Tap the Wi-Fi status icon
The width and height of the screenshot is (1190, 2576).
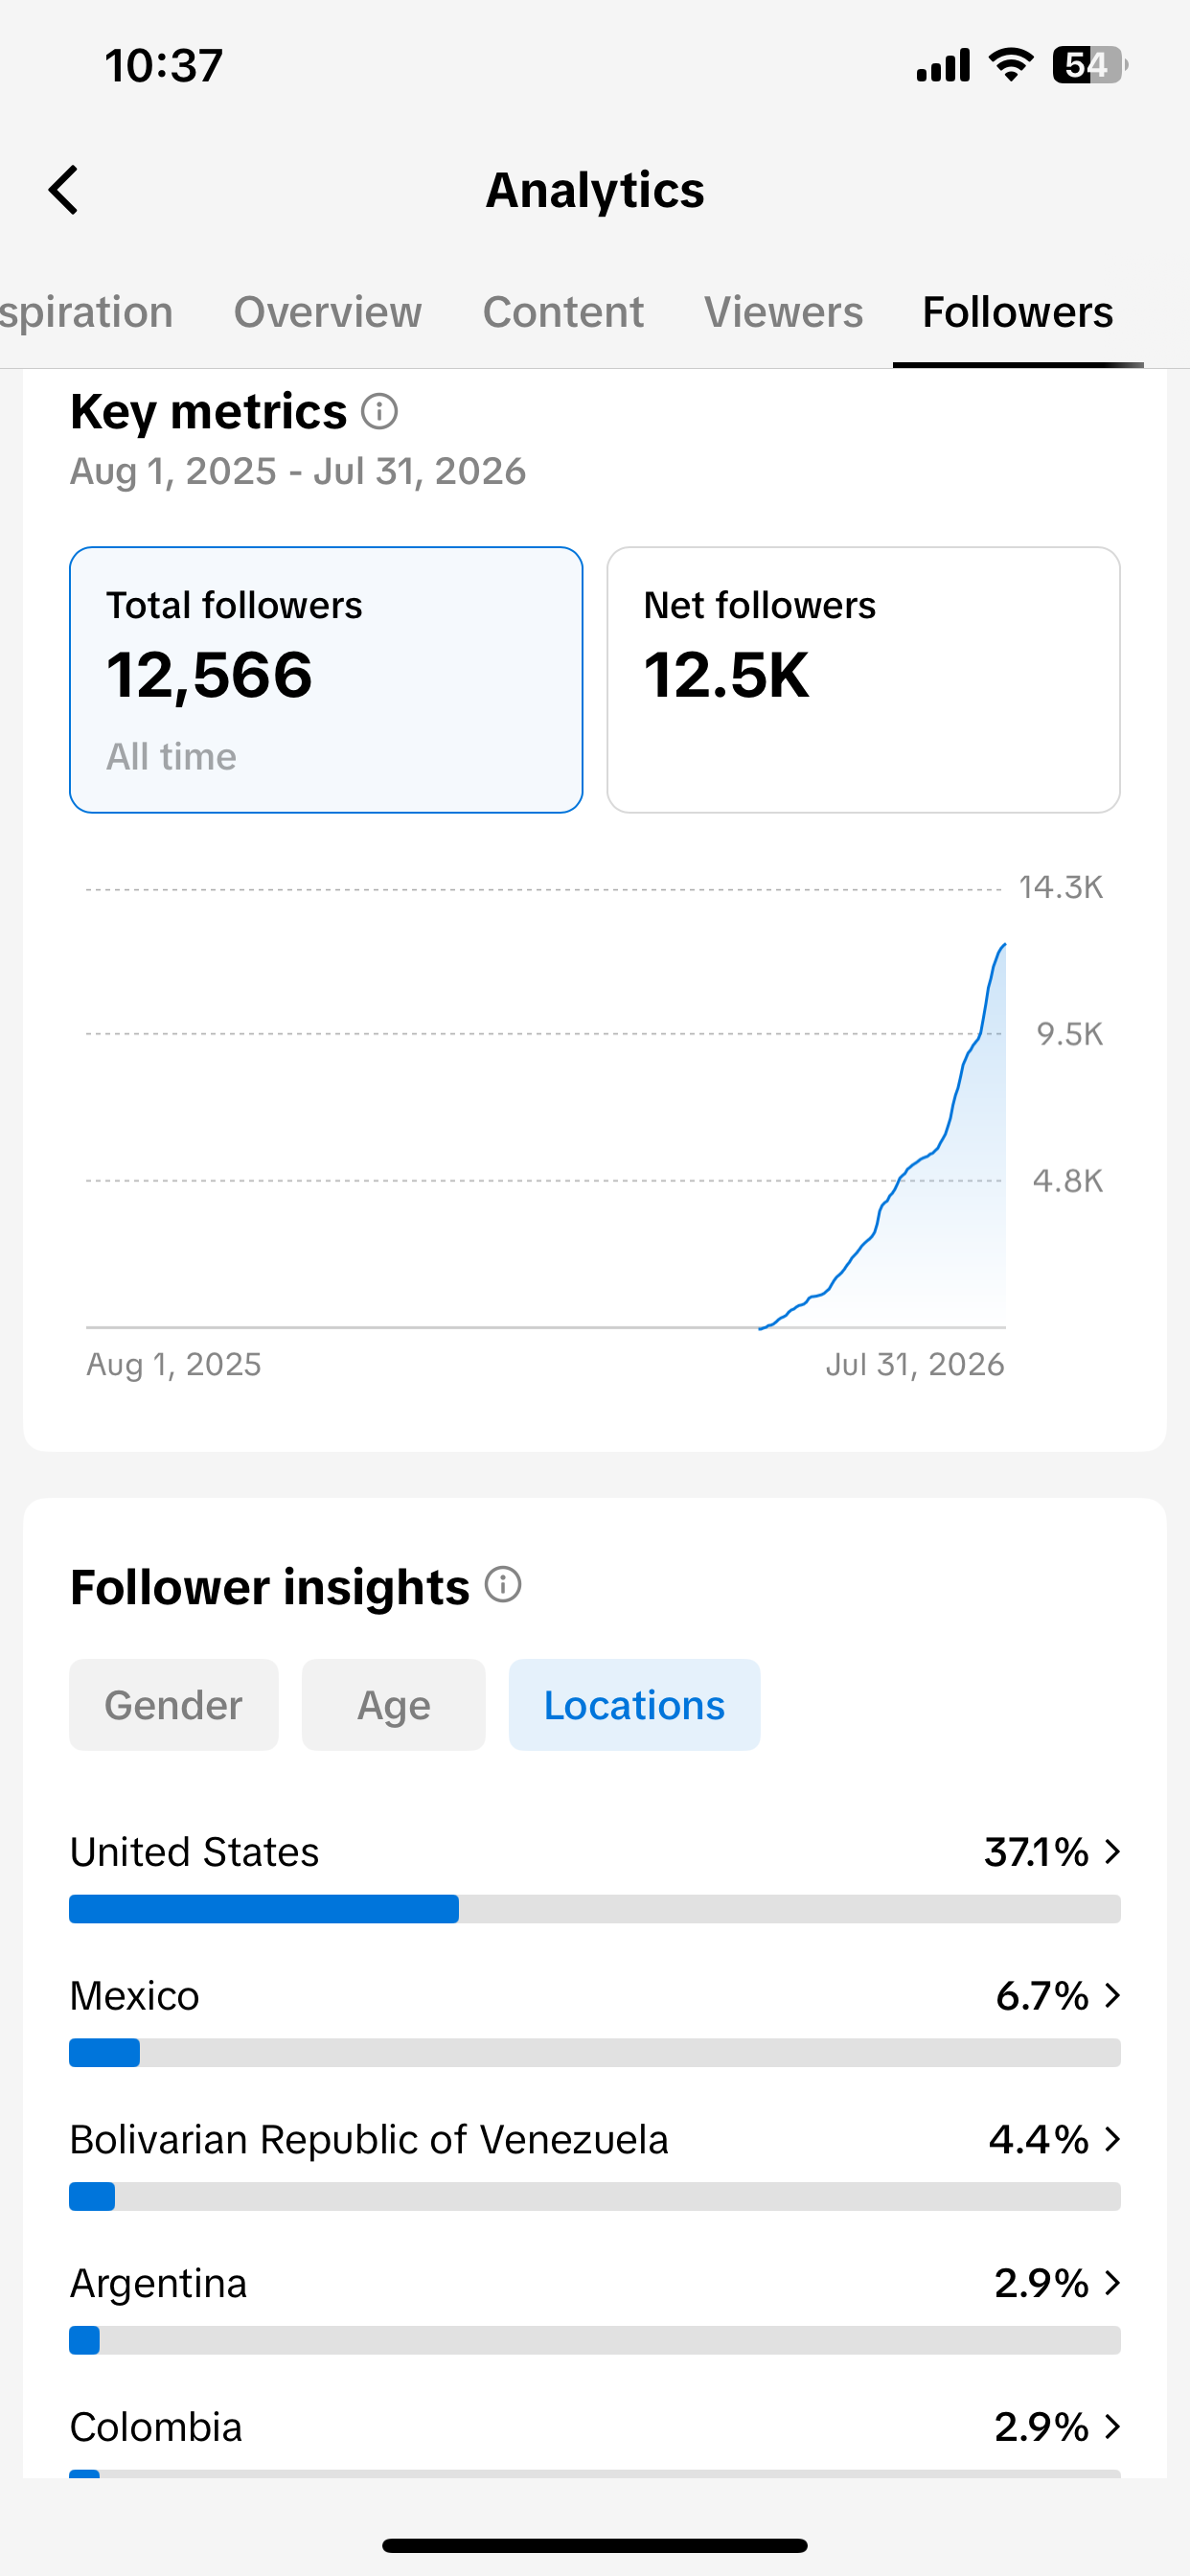coord(1010,65)
